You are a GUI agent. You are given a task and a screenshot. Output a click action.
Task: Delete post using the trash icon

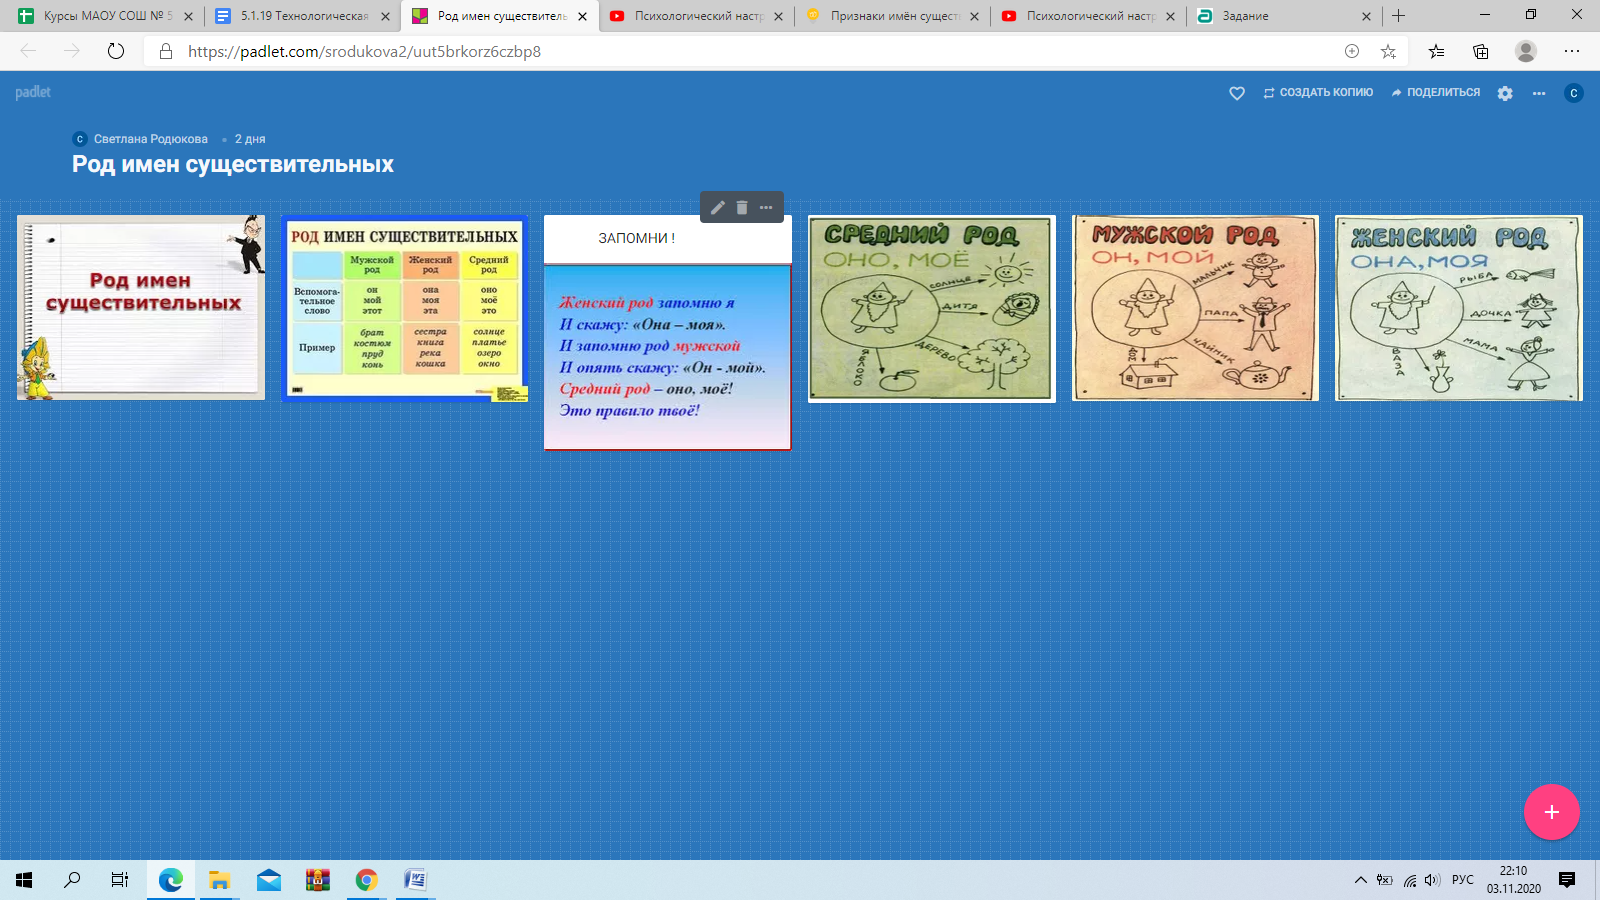click(742, 208)
